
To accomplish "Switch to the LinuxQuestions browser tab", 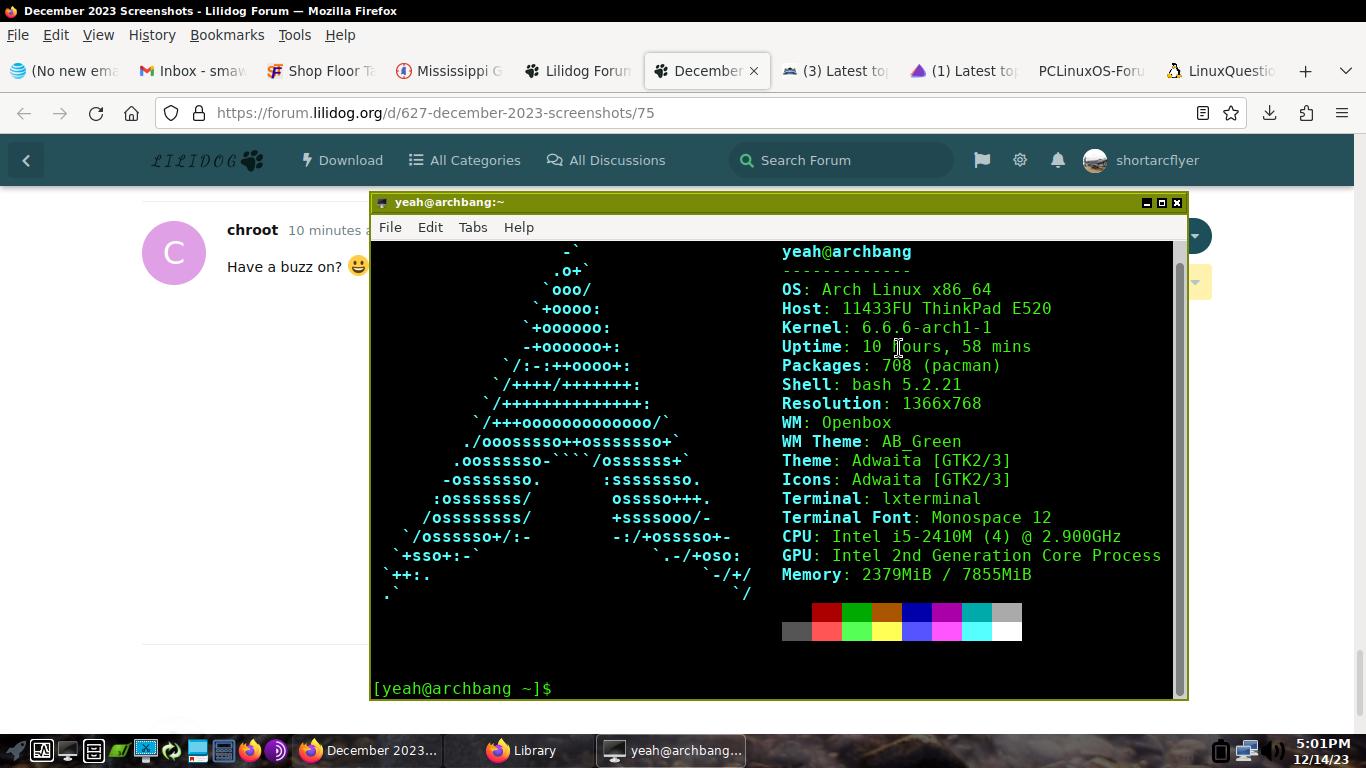I will (1220, 71).
